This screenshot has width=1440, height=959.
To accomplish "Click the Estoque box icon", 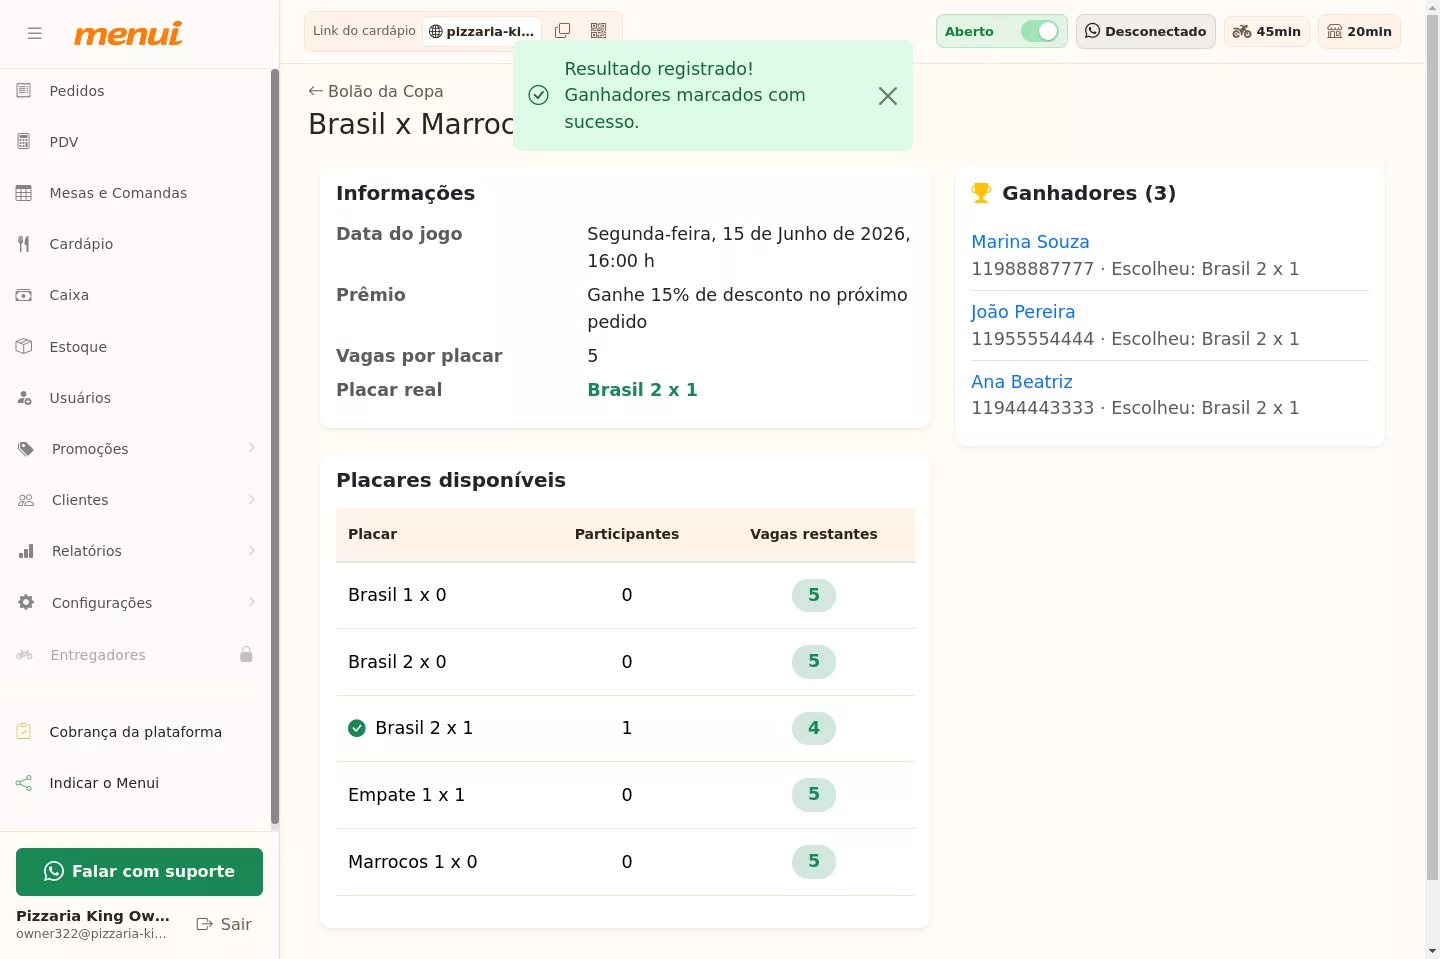I will (x=24, y=347).
